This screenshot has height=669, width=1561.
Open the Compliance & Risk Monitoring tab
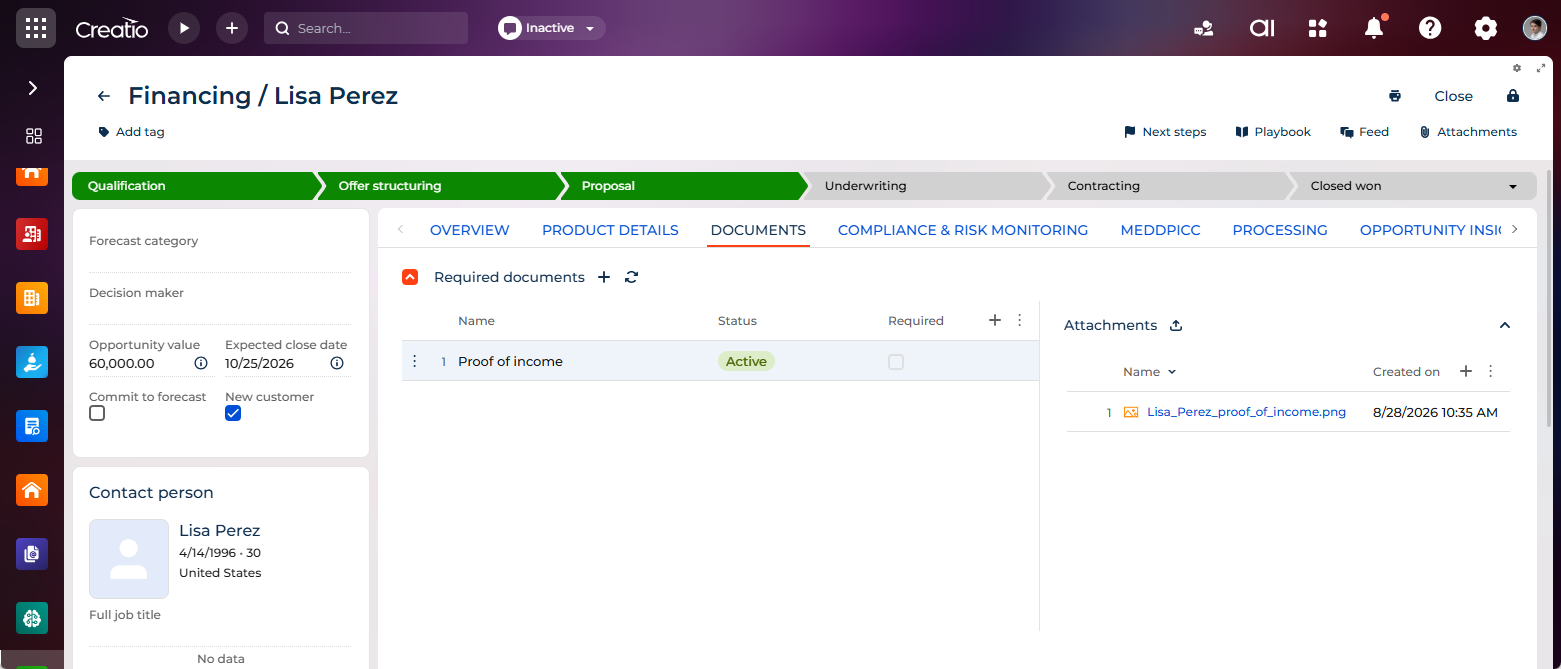(x=963, y=230)
